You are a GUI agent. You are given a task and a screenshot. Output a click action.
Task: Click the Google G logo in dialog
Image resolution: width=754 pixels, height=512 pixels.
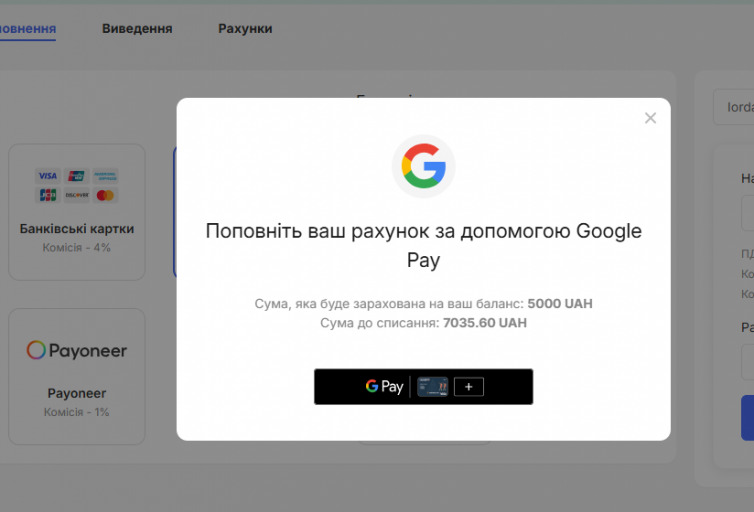pyautogui.click(x=423, y=166)
